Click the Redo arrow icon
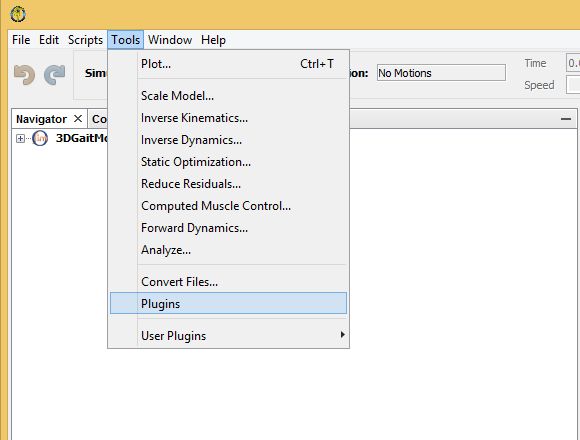The image size is (580, 440). coord(54,74)
